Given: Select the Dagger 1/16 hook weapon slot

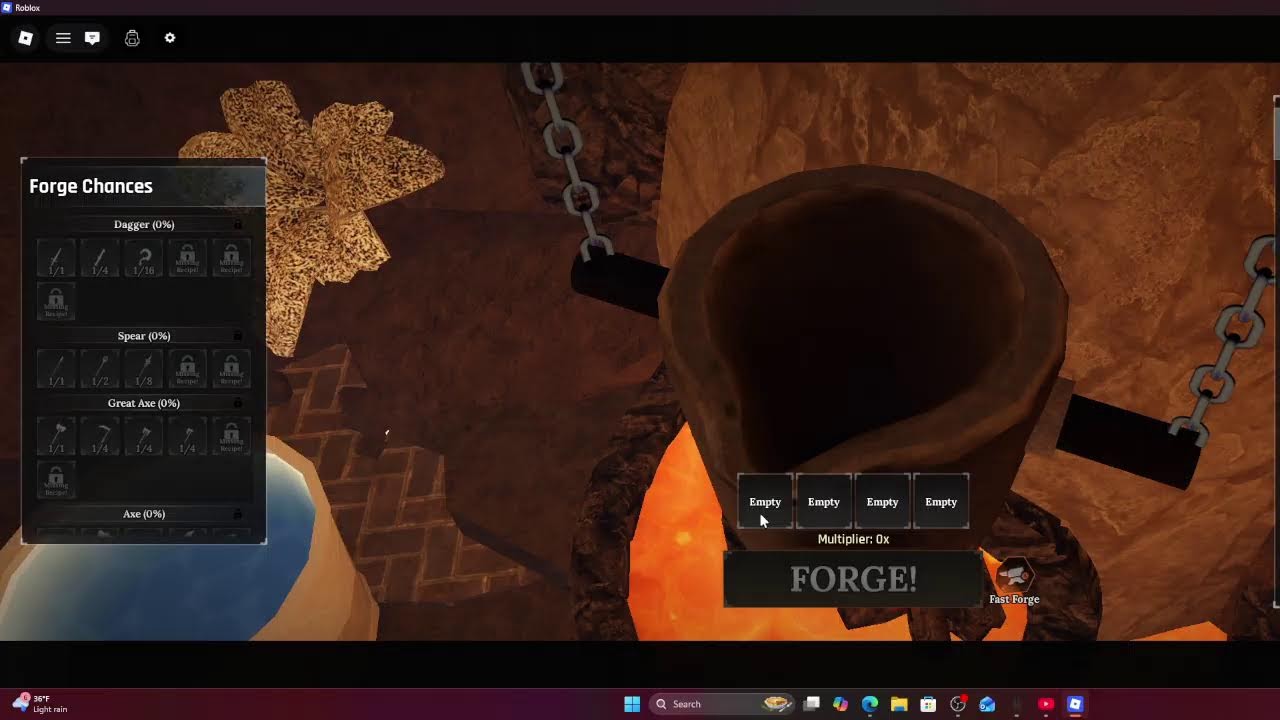Looking at the screenshot, I should [x=144, y=258].
